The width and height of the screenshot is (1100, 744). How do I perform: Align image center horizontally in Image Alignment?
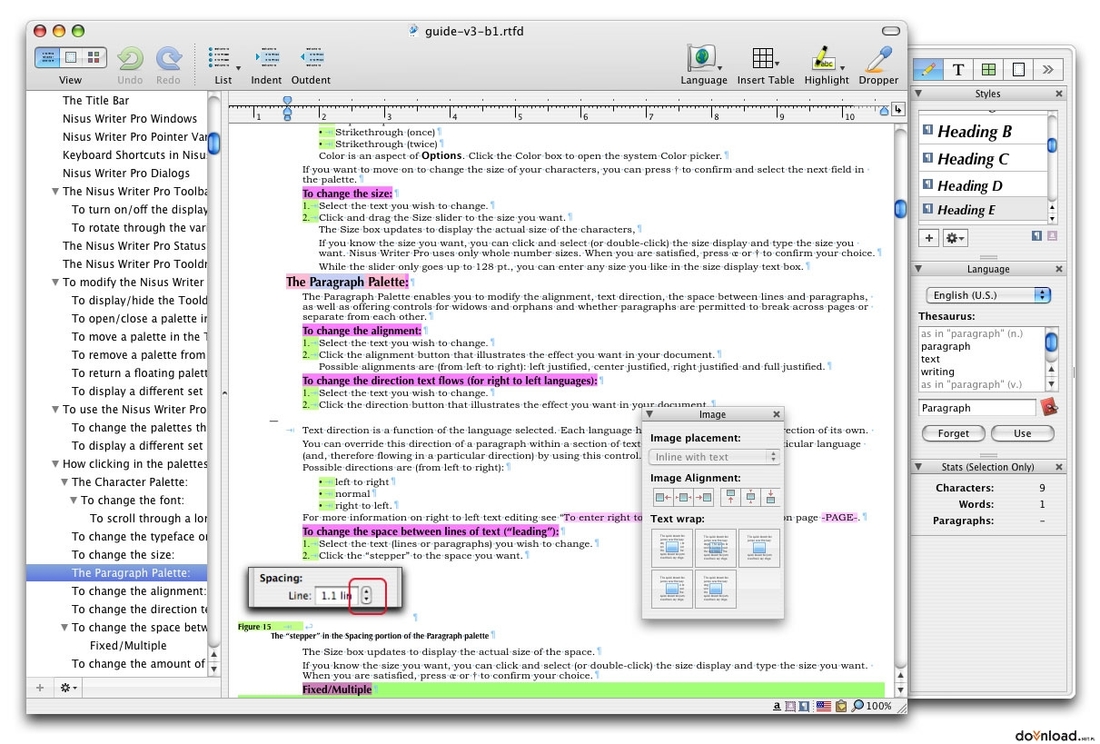pos(683,497)
